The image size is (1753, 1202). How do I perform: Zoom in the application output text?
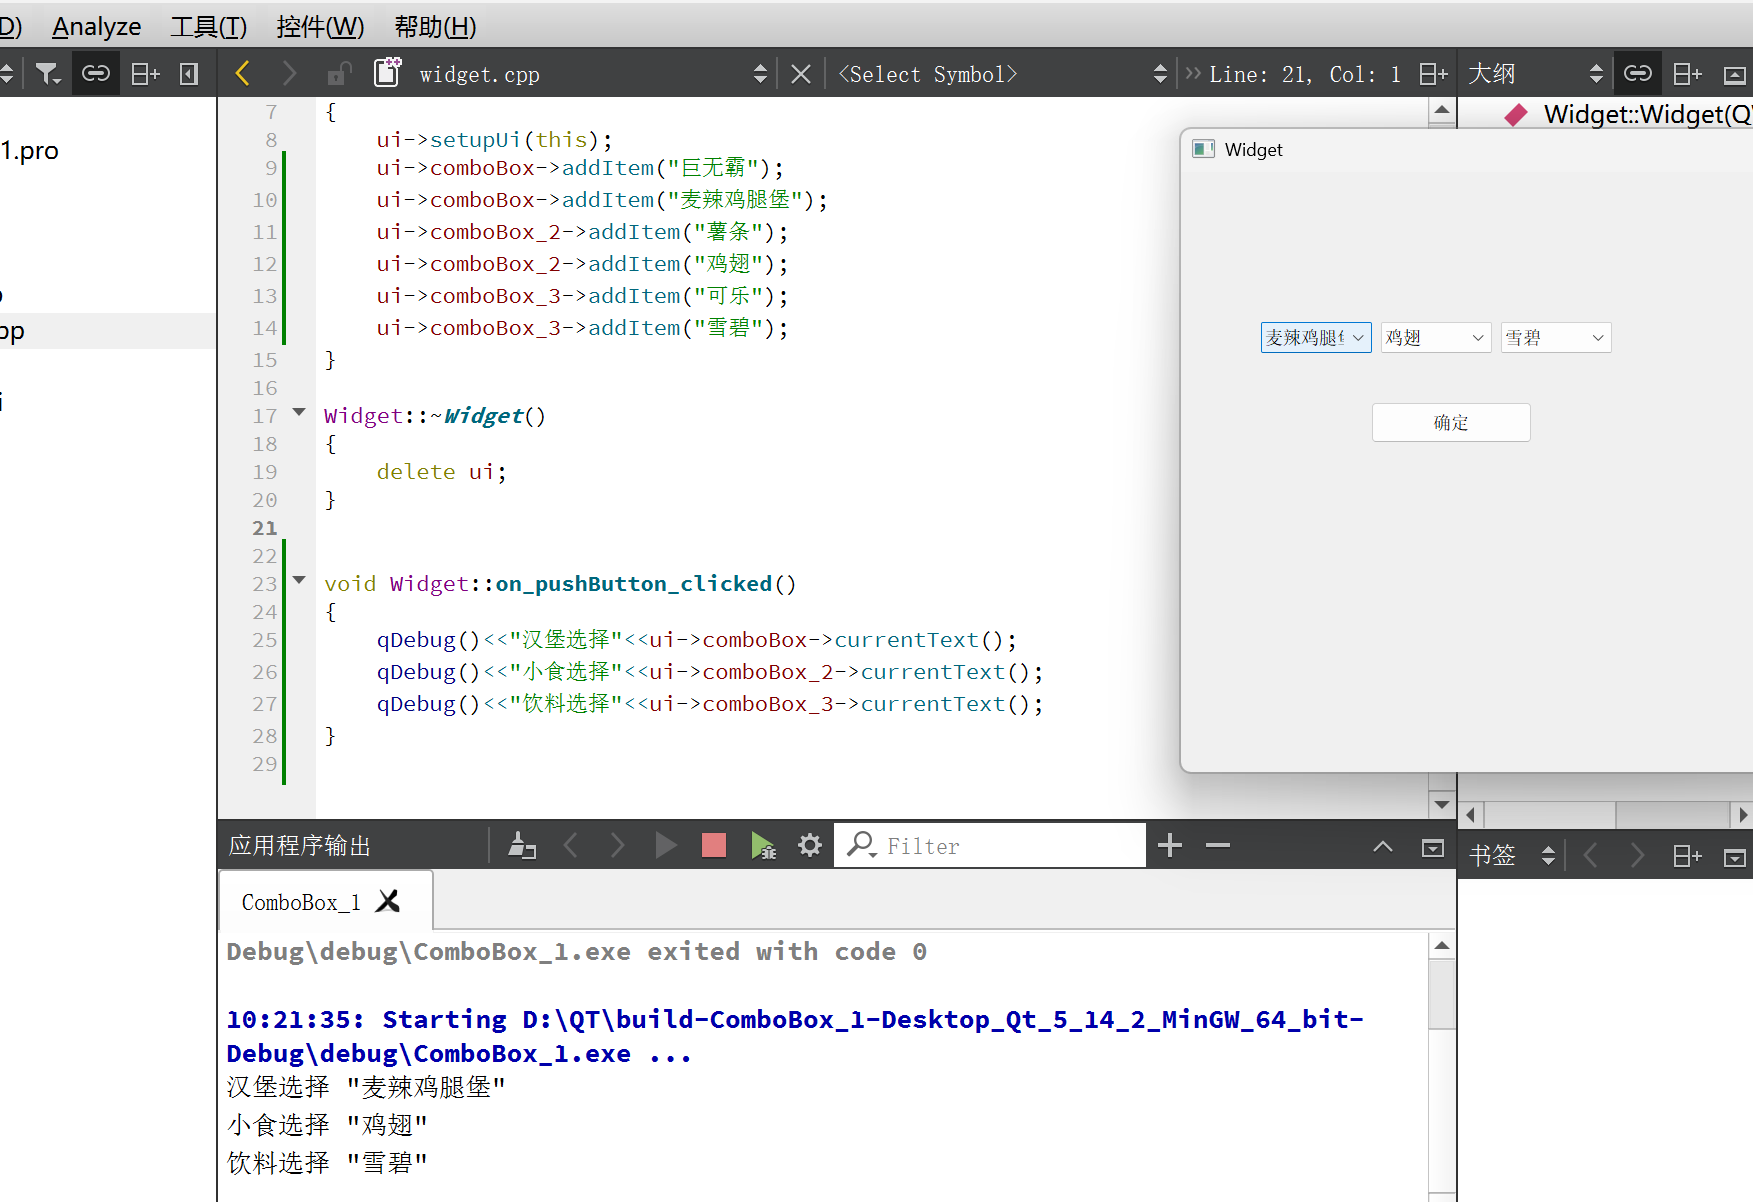tap(1170, 846)
